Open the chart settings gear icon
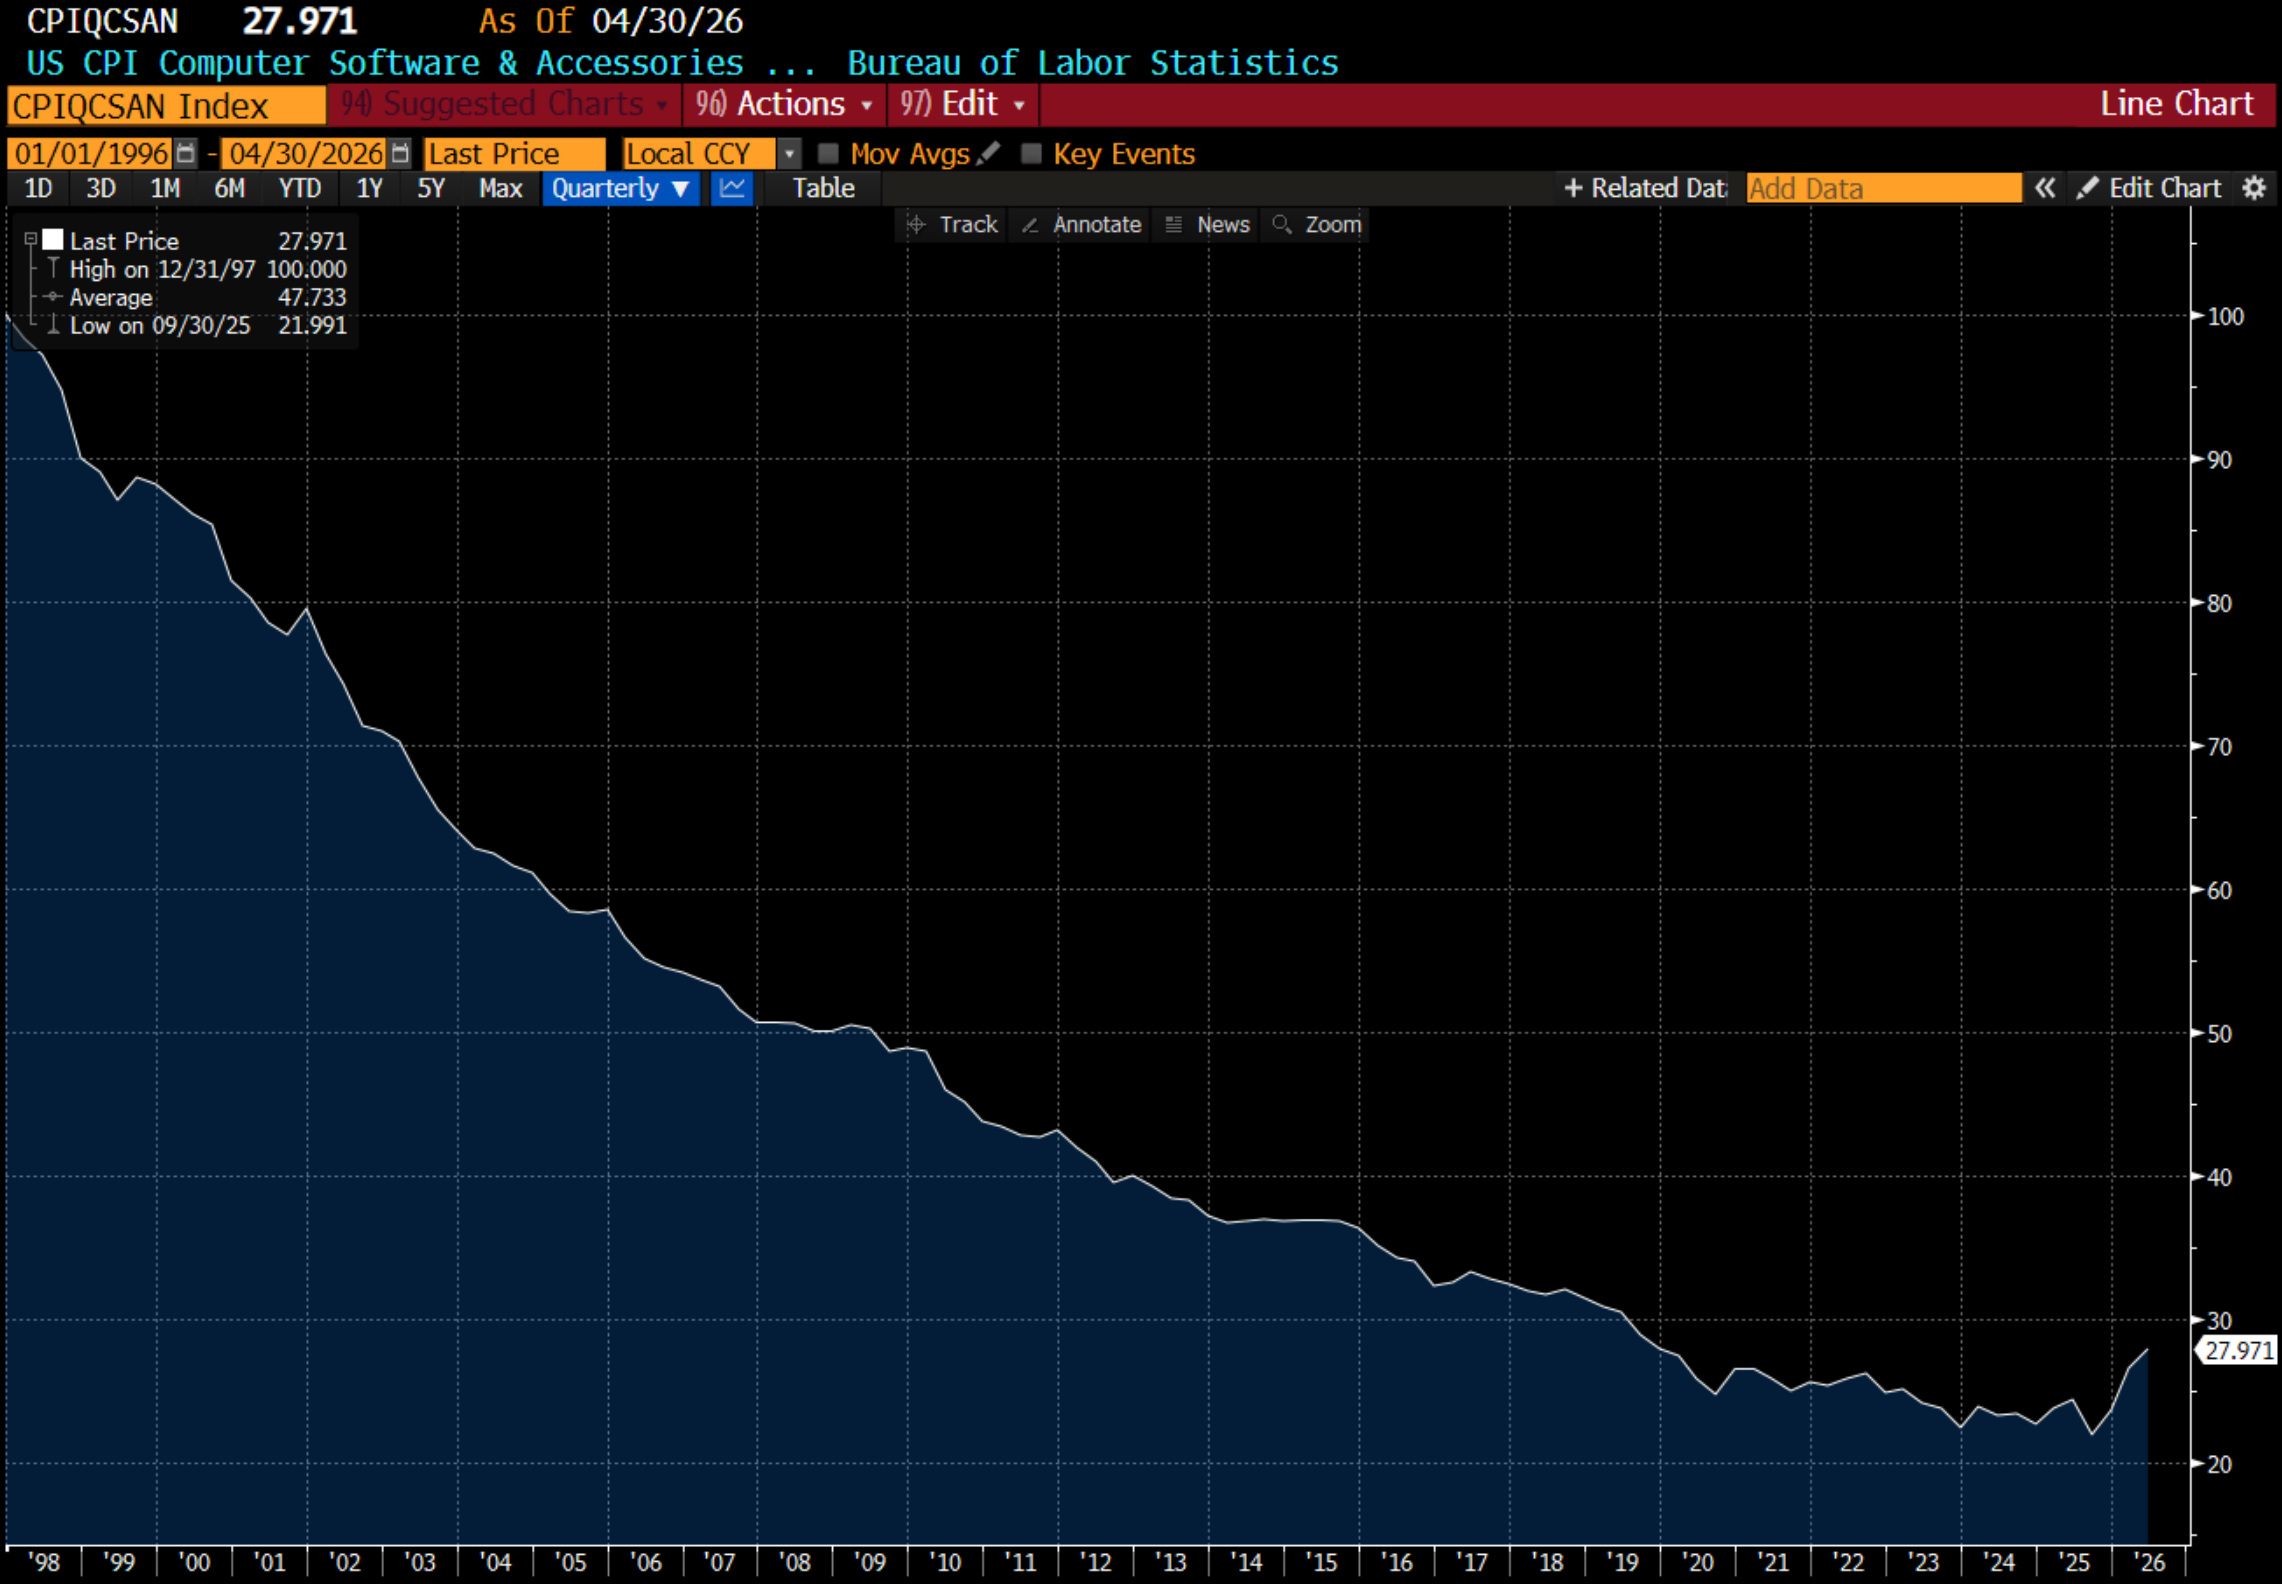This screenshot has height=1584, width=2282. 2253,188
